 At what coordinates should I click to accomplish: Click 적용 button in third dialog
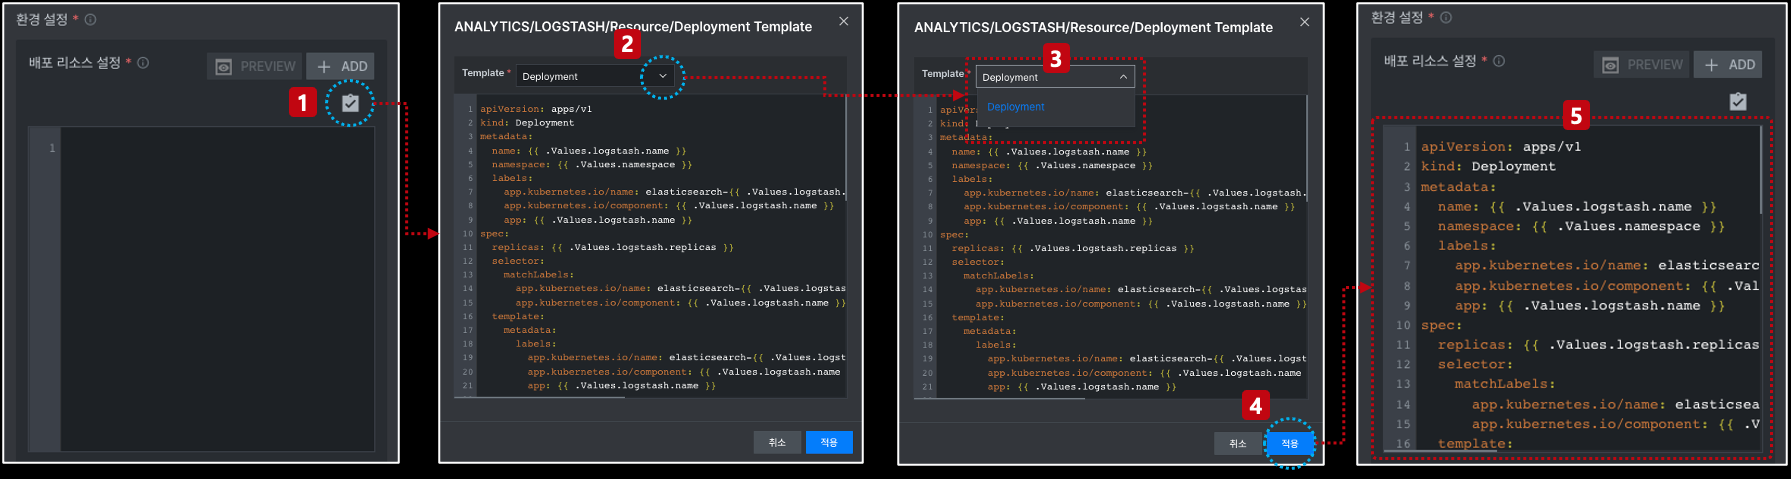click(1290, 443)
